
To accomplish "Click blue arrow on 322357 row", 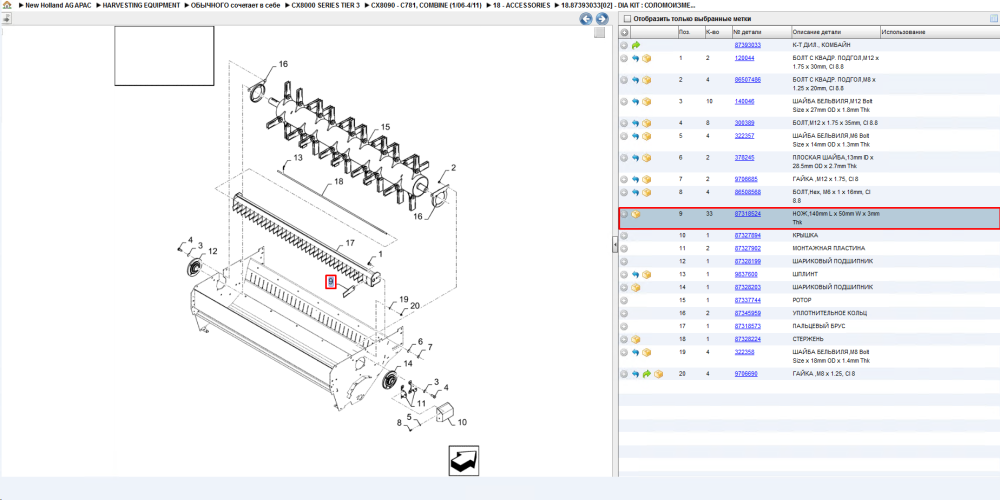I will pyautogui.click(x=636, y=136).
